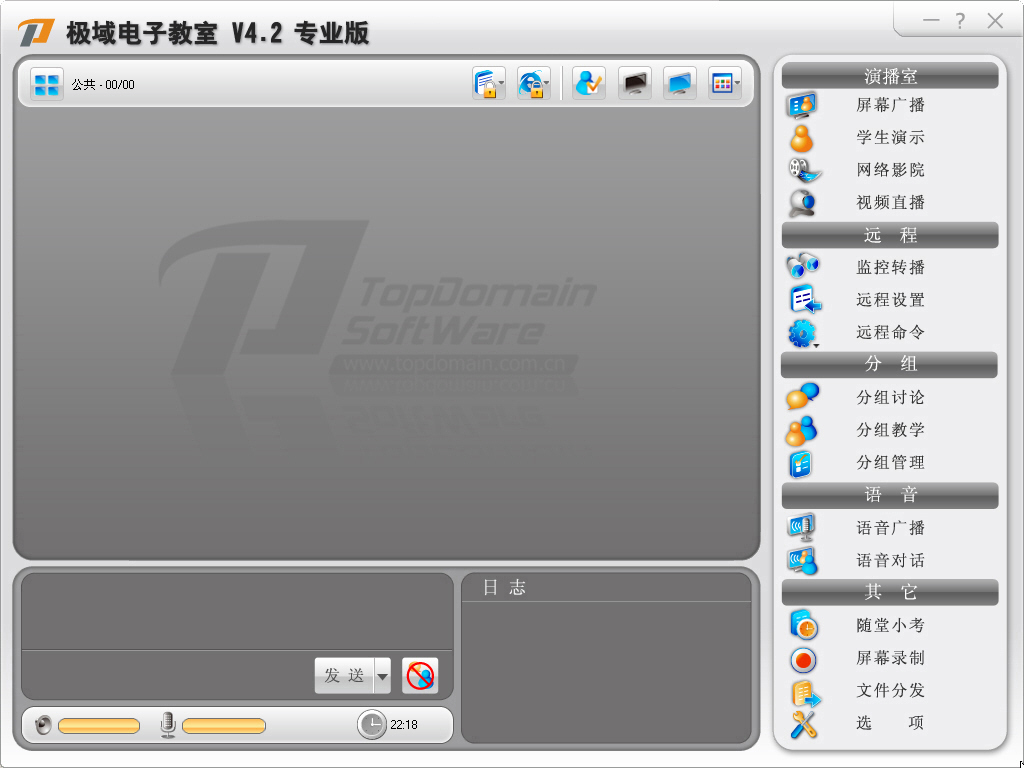This screenshot has height=768, width=1024.
Task: Click the student sign-in person checkmark icon
Action: [588, 84]
